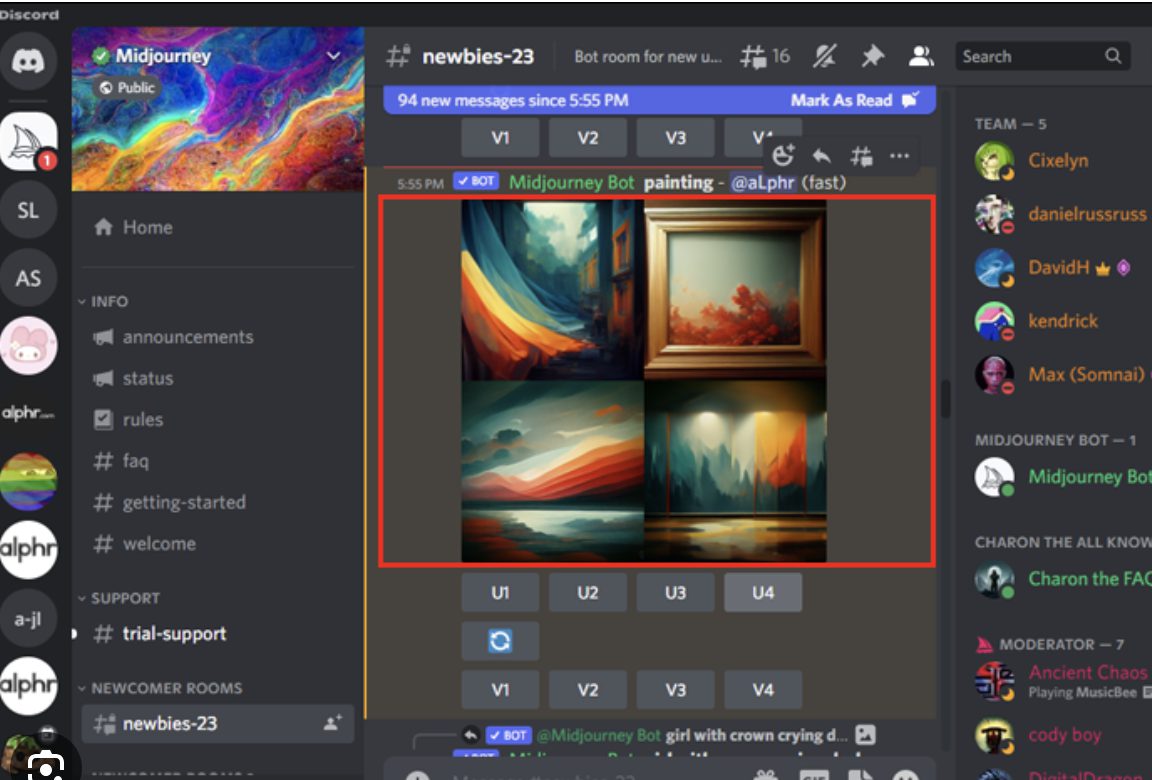
Task: Open pinned messages icon
Action: 872,56
